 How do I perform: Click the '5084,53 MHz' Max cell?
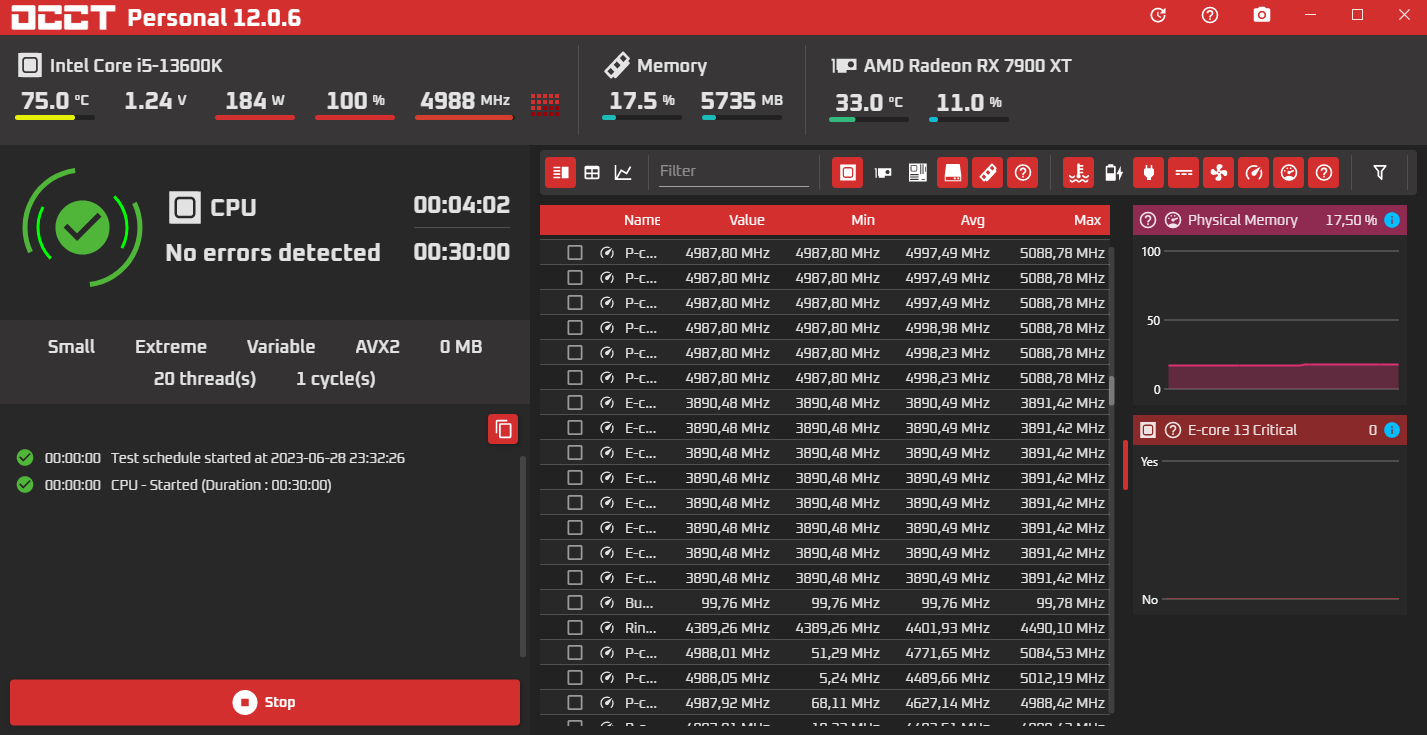(x=1063, y=653)
